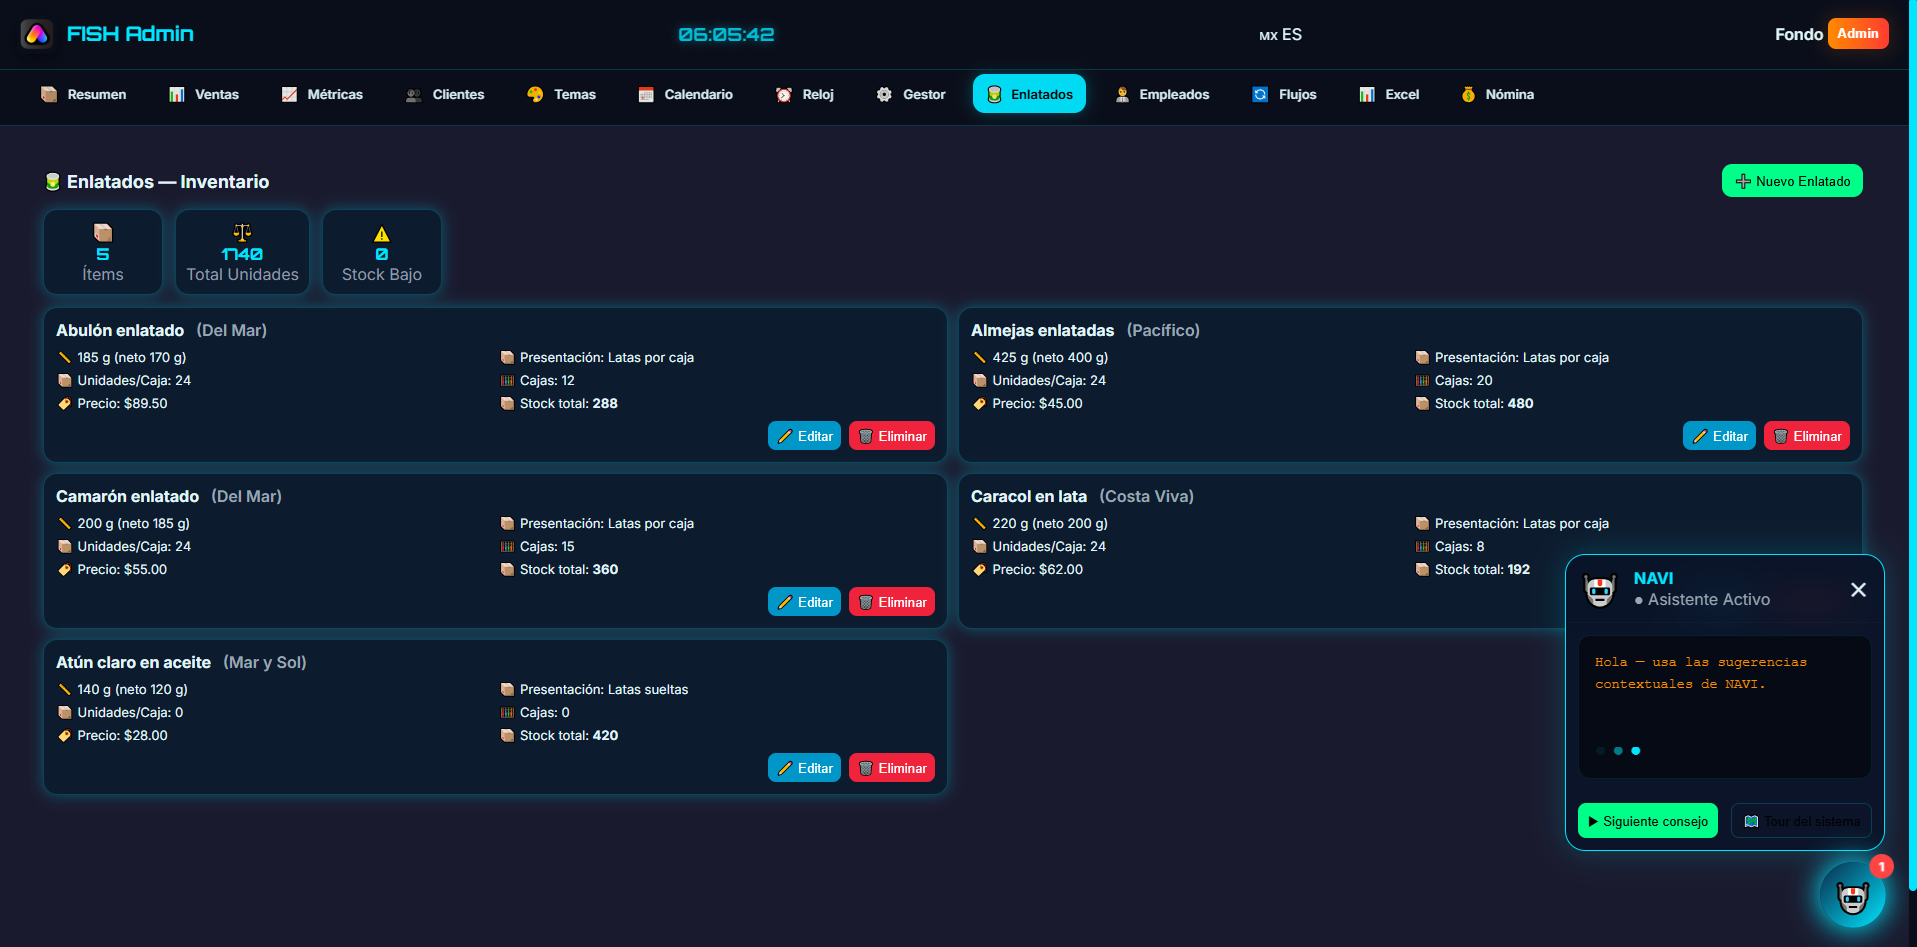The image size is (1917, 947).
Task: Close the NAVI assistant panel
Action: pos(1858,590)
